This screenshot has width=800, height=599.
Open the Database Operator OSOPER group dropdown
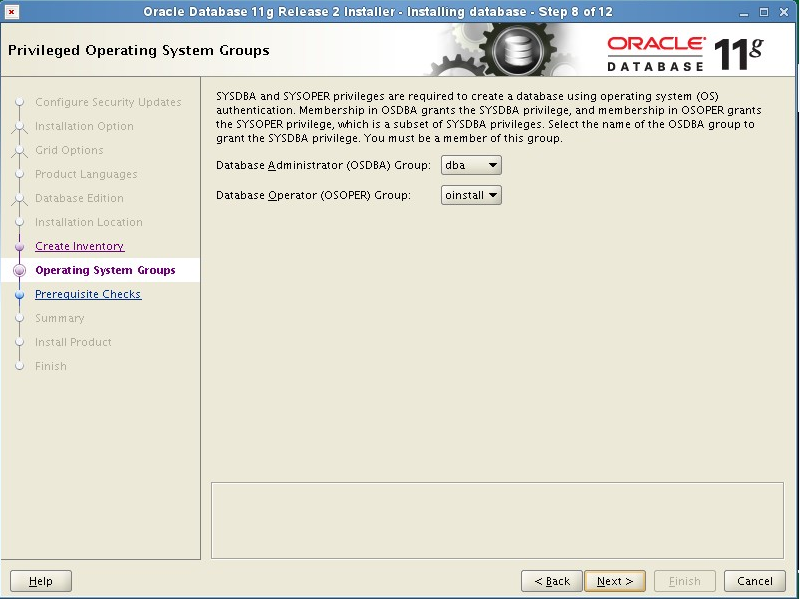[491, 196]
